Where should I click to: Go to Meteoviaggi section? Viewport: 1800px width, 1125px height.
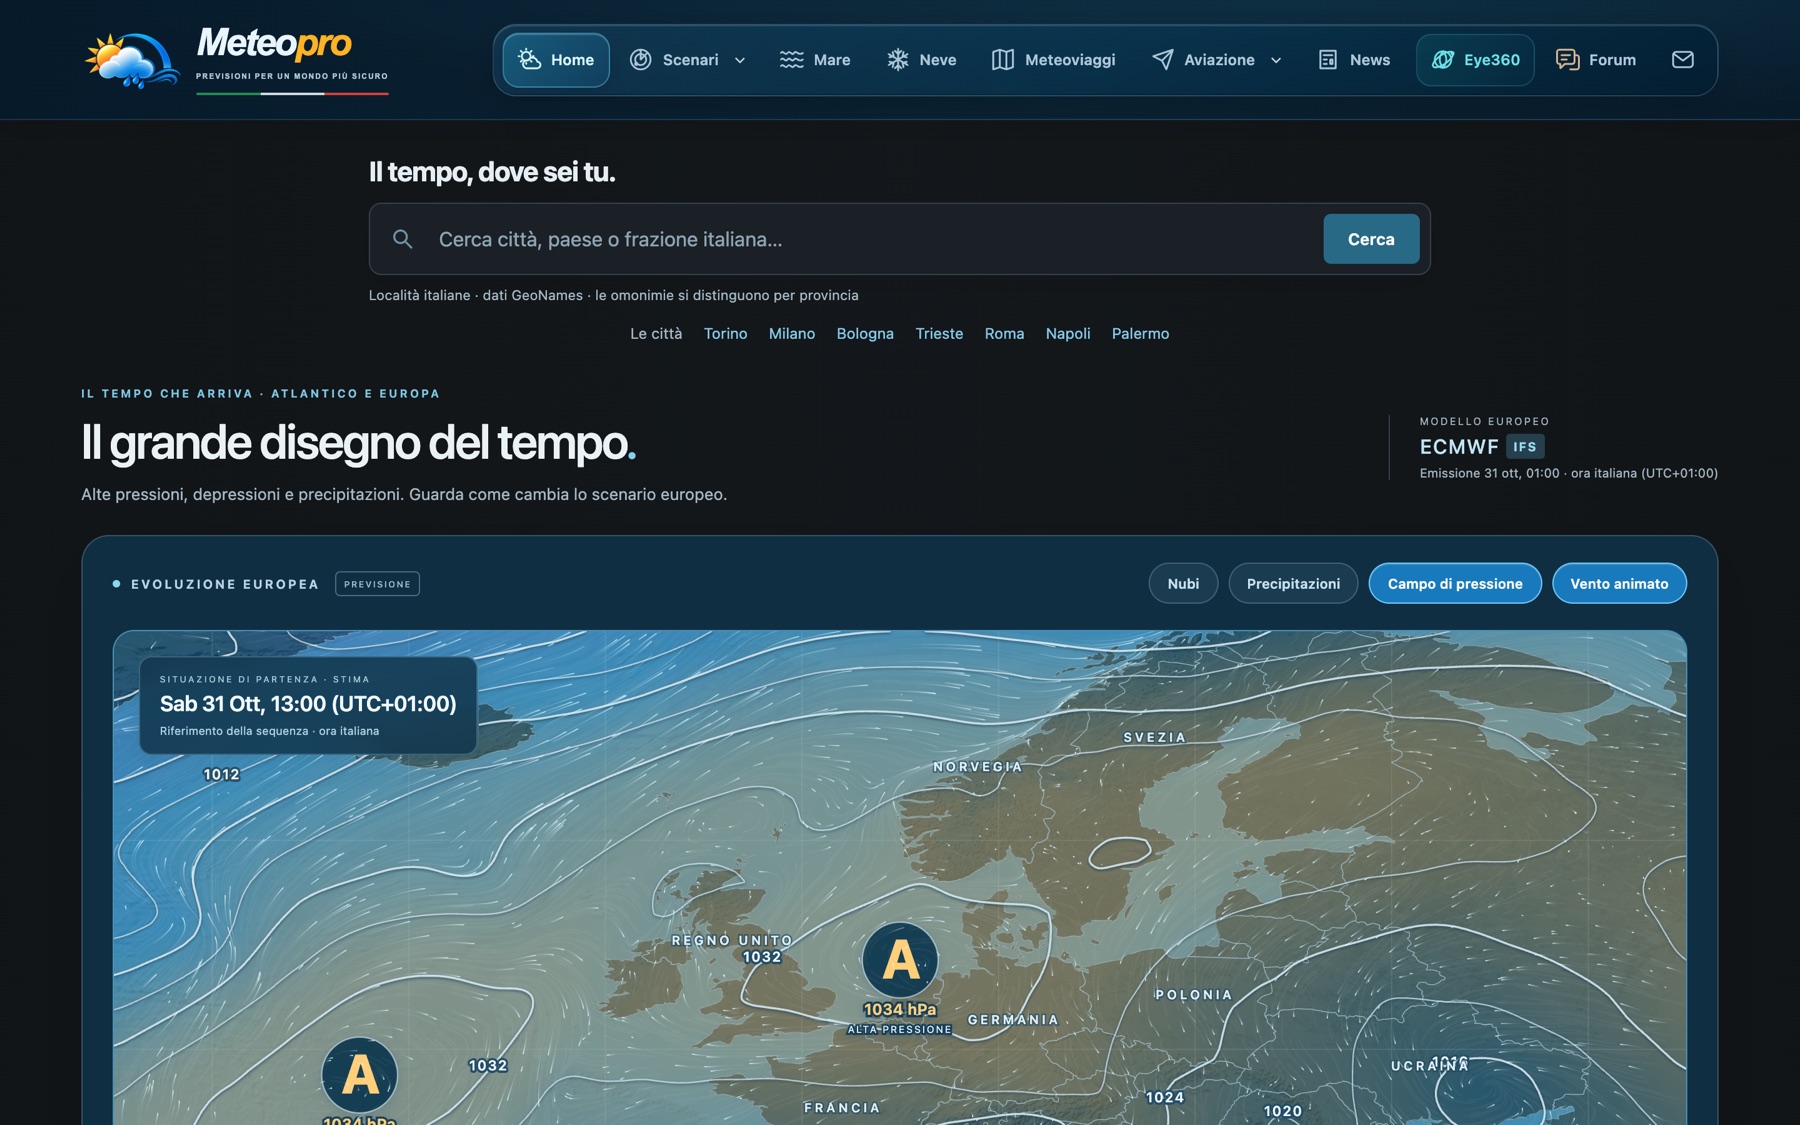[1053, 60]
